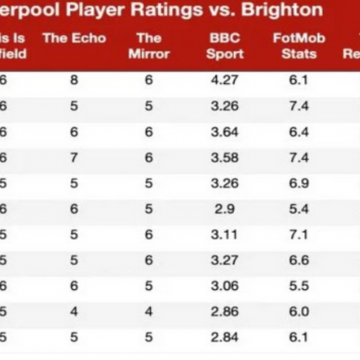The width and height of the screenshot is (360, 360).
Task: Click the "The Echo" column header
Action: 74,38
